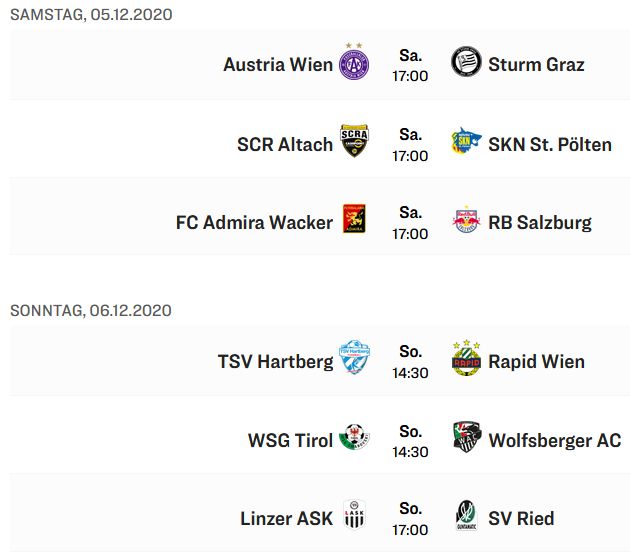Open the Rapid Wien green crest
630x557 pixels.
(466, 357)
